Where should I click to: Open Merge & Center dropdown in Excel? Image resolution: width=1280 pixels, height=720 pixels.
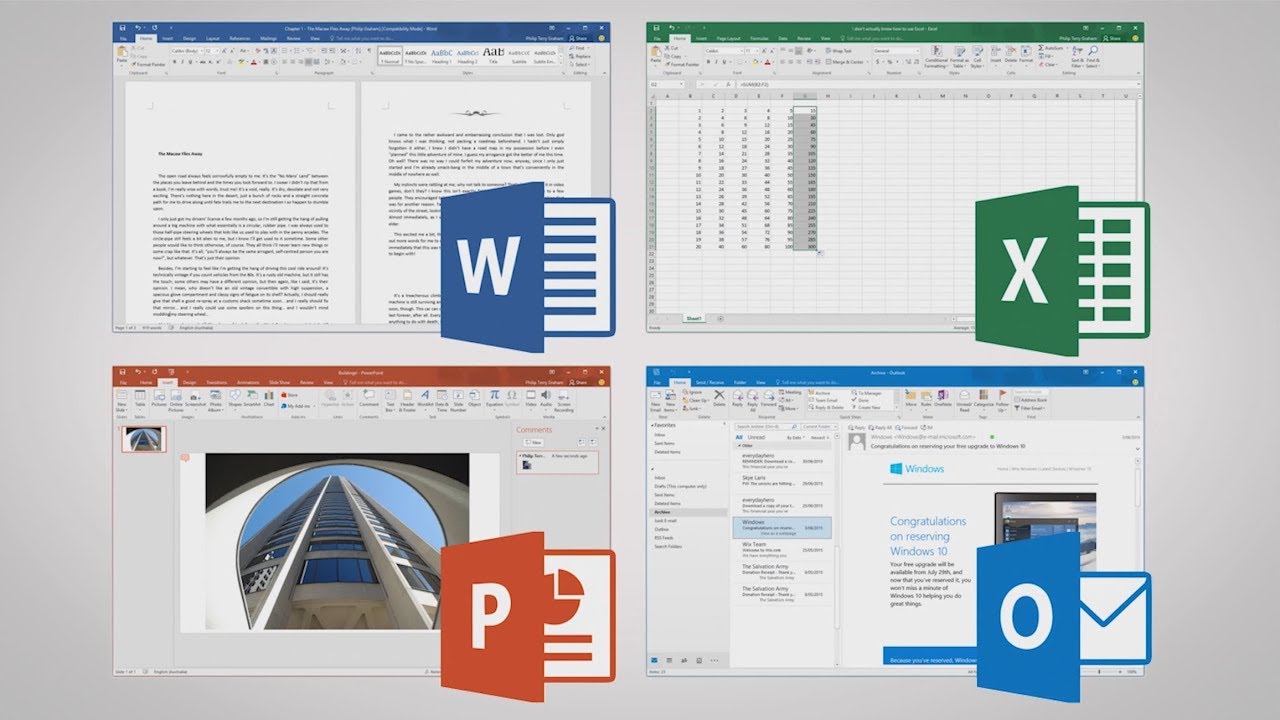click(x=869, y=62)
